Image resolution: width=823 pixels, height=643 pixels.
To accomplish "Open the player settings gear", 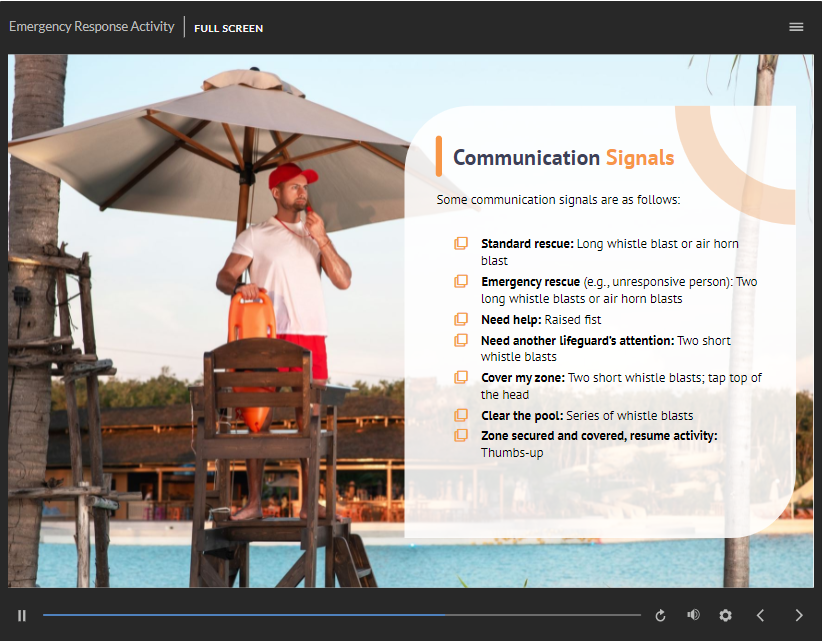I will [x=726, y=616].
